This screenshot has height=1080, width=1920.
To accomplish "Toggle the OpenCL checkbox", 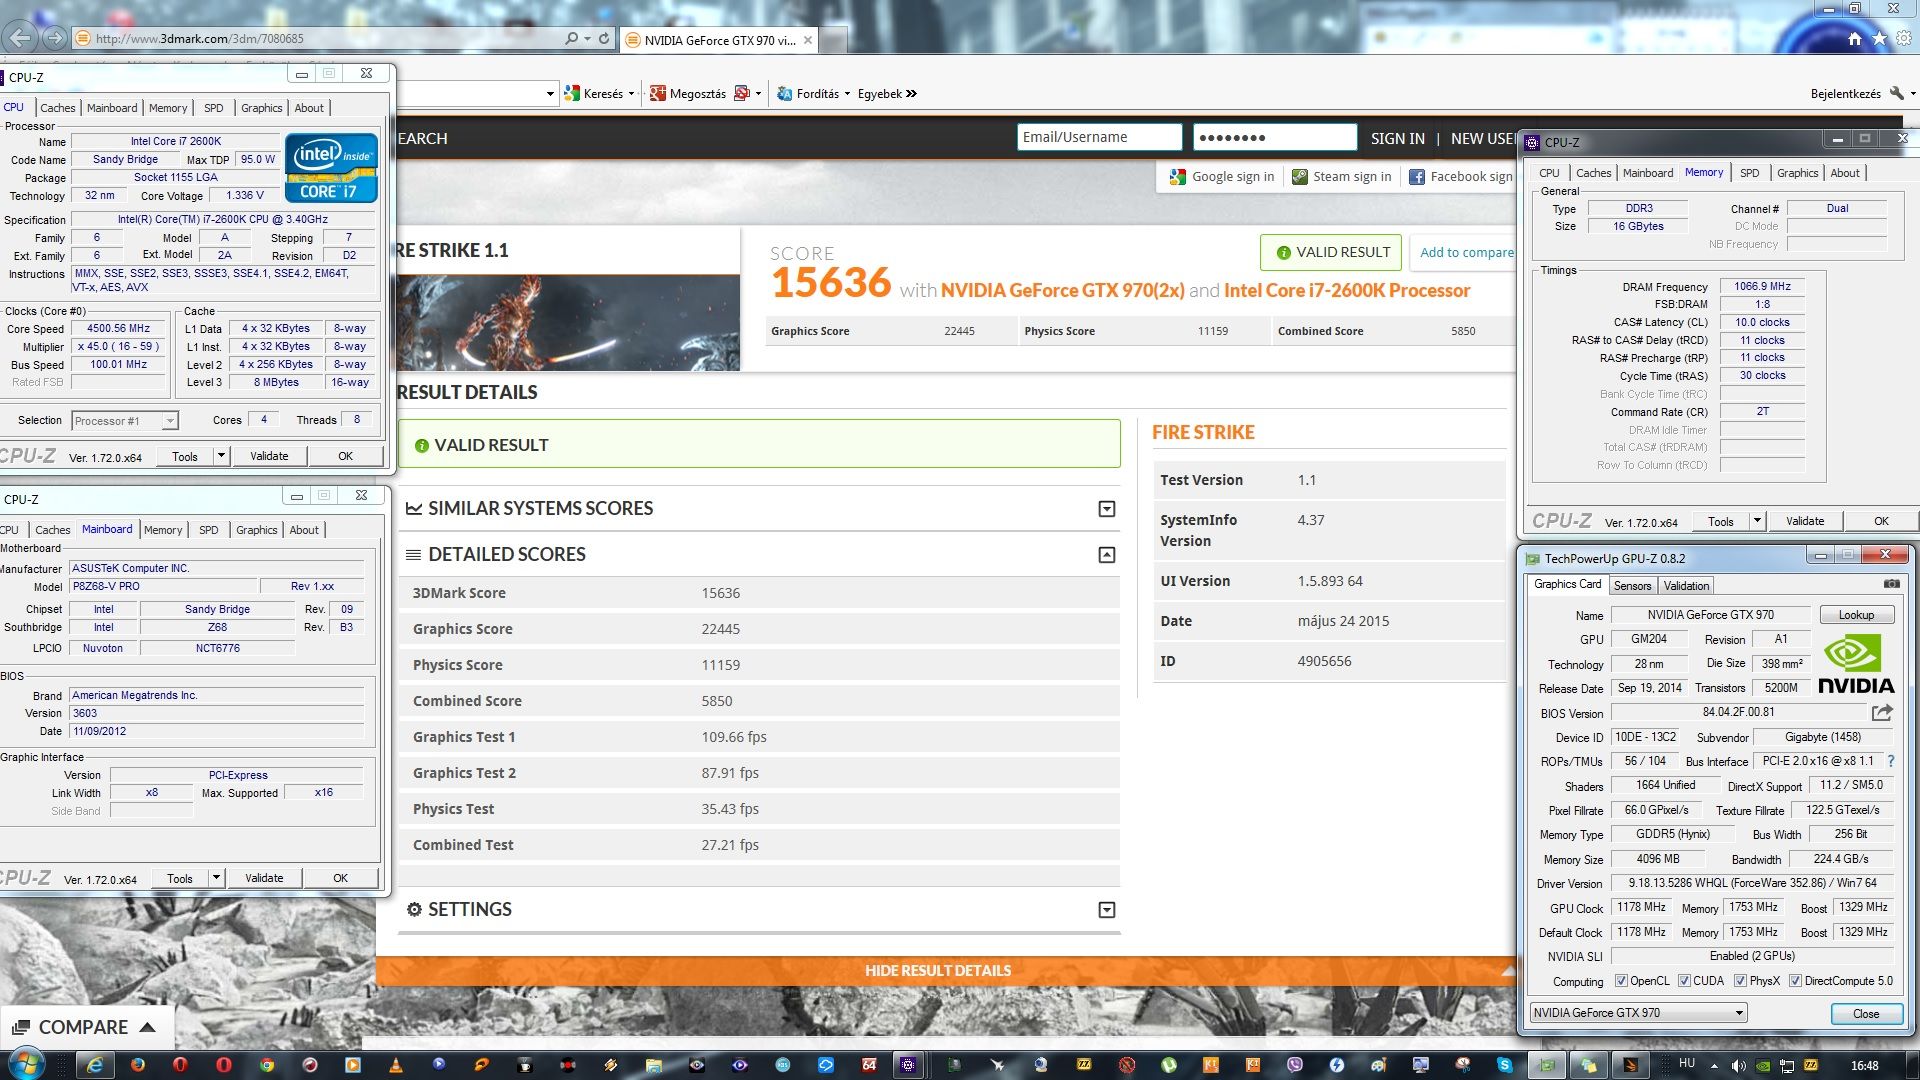I will 1621,981.
